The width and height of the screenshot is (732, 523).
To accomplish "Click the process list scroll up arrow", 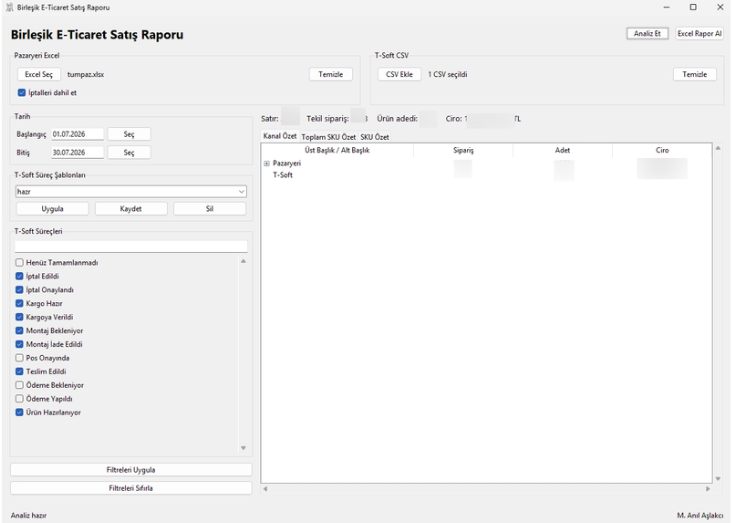I will tap(243, 261).
